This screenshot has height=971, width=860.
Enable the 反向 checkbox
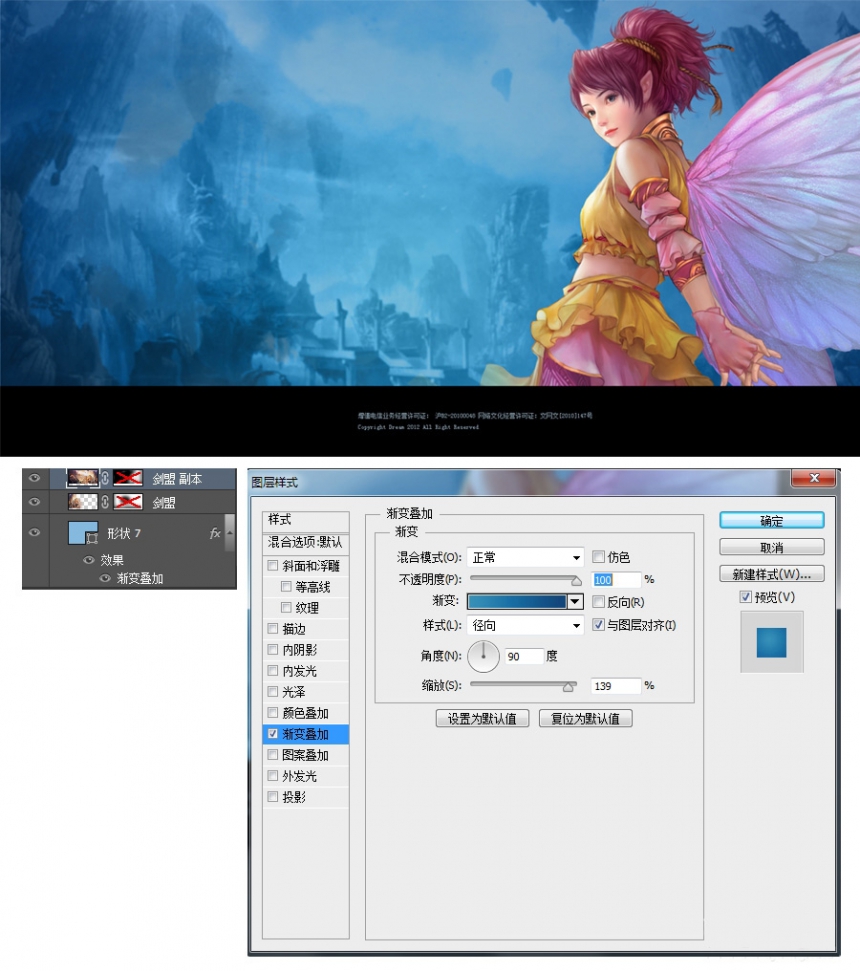point(598,602)
